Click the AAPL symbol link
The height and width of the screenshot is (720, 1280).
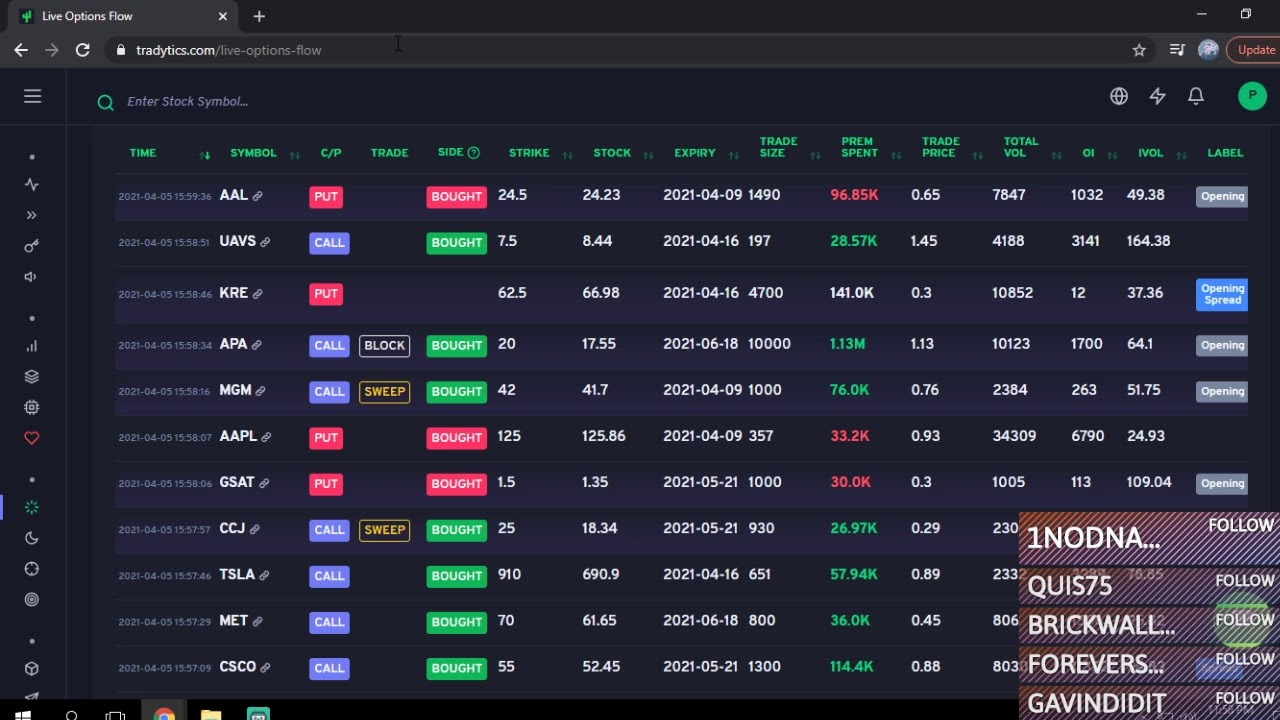pos(238,436)
